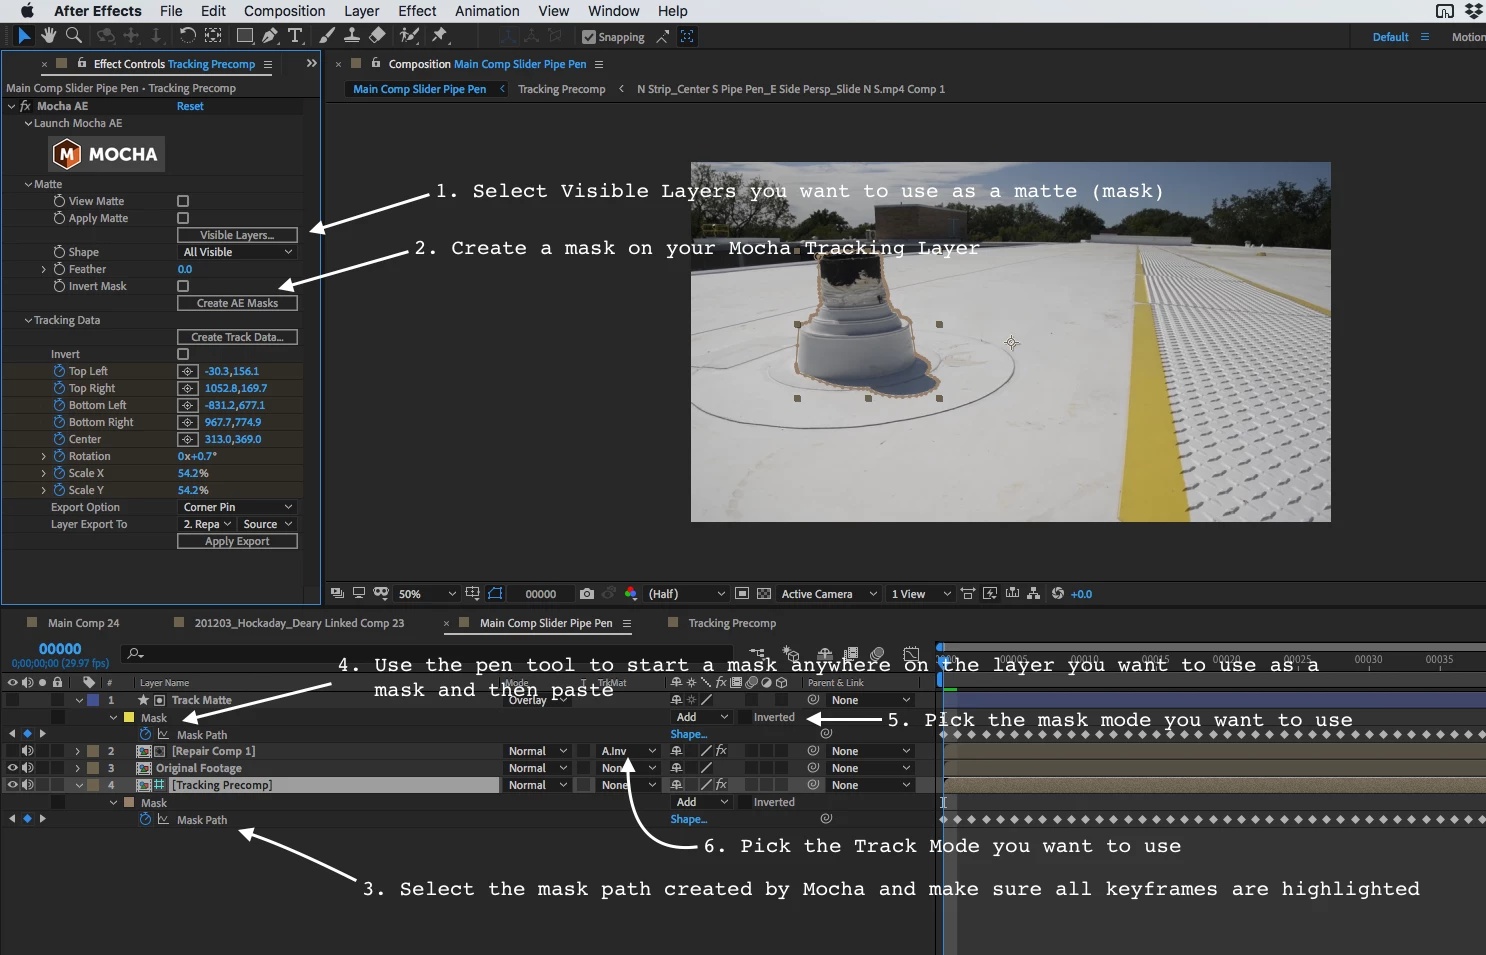Click the region of interest icon
The image size is (1486, 955).
pyautogui.click(x=742, y=594)
